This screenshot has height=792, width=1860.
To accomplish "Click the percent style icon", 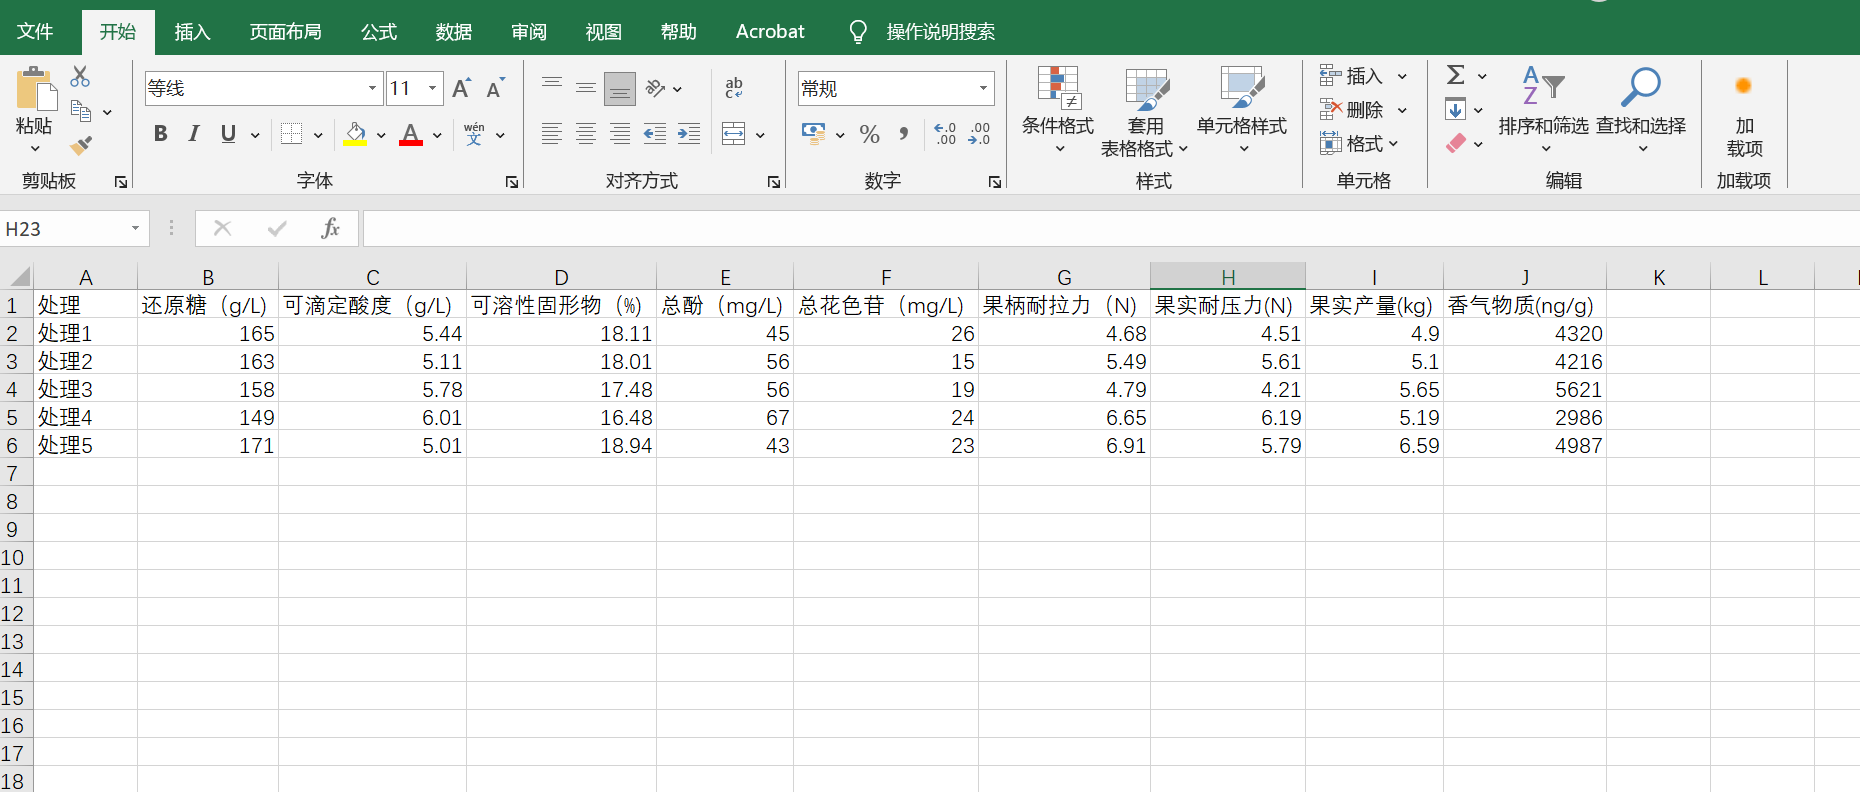I will pos(869,134).
